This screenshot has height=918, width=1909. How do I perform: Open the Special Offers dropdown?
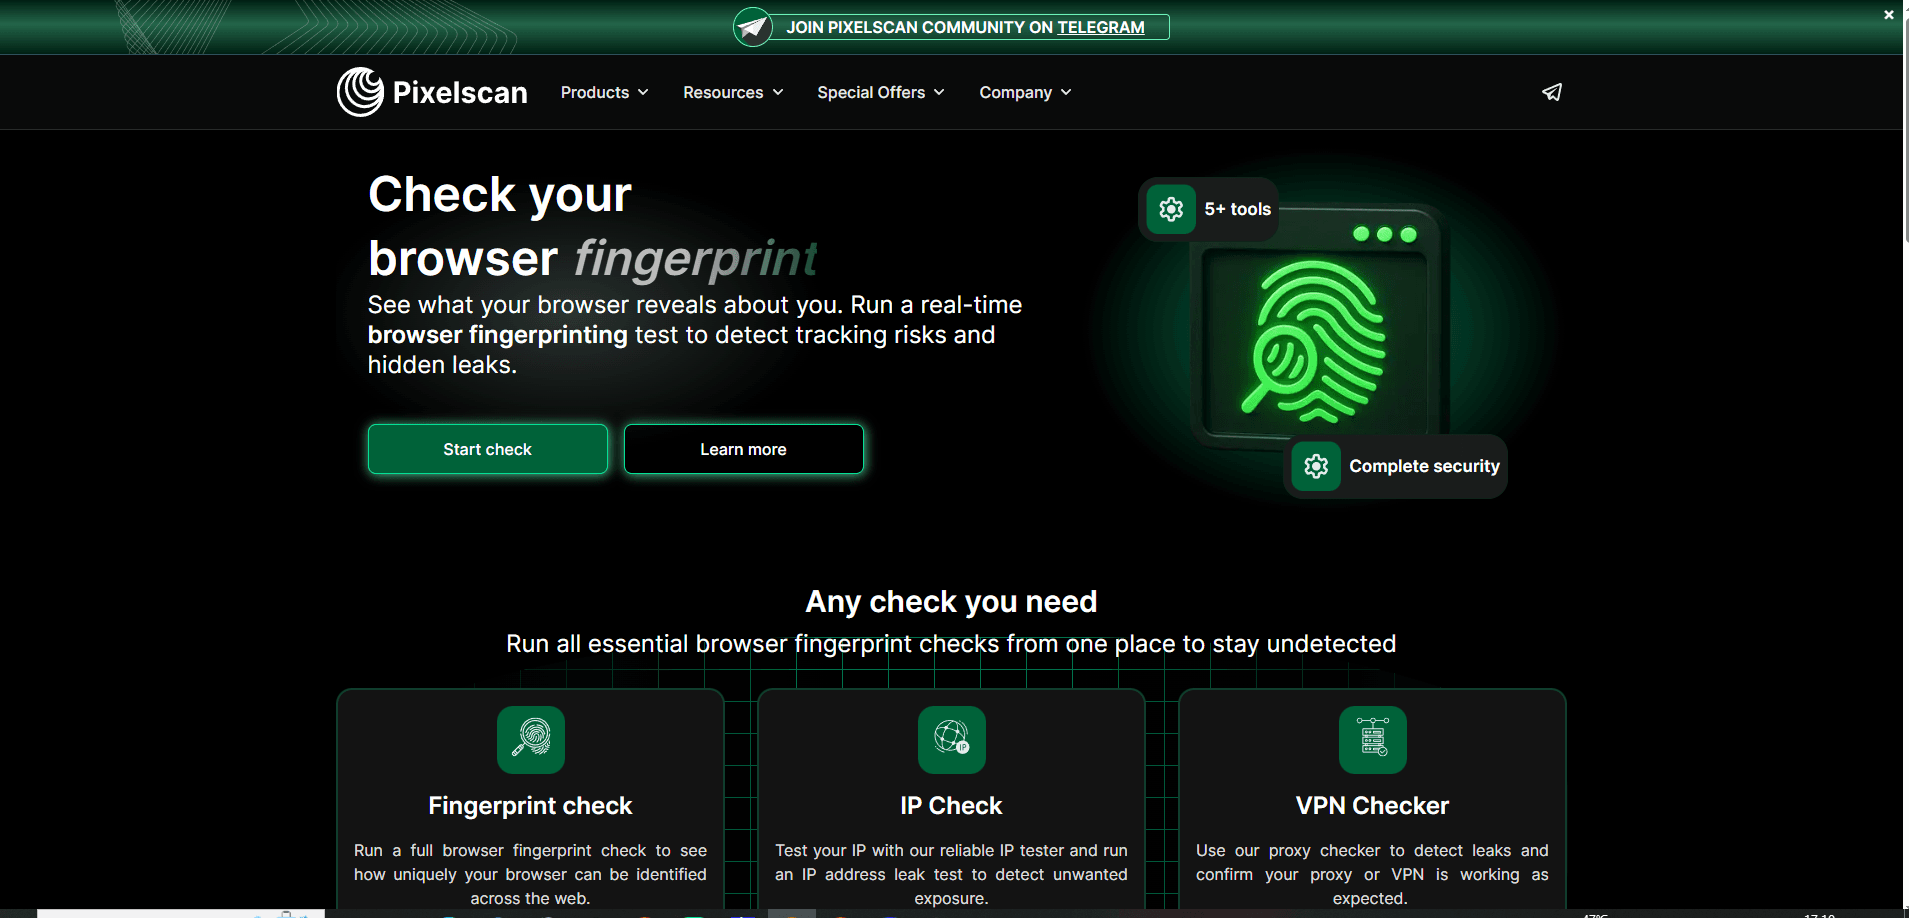tap(880, 92)
